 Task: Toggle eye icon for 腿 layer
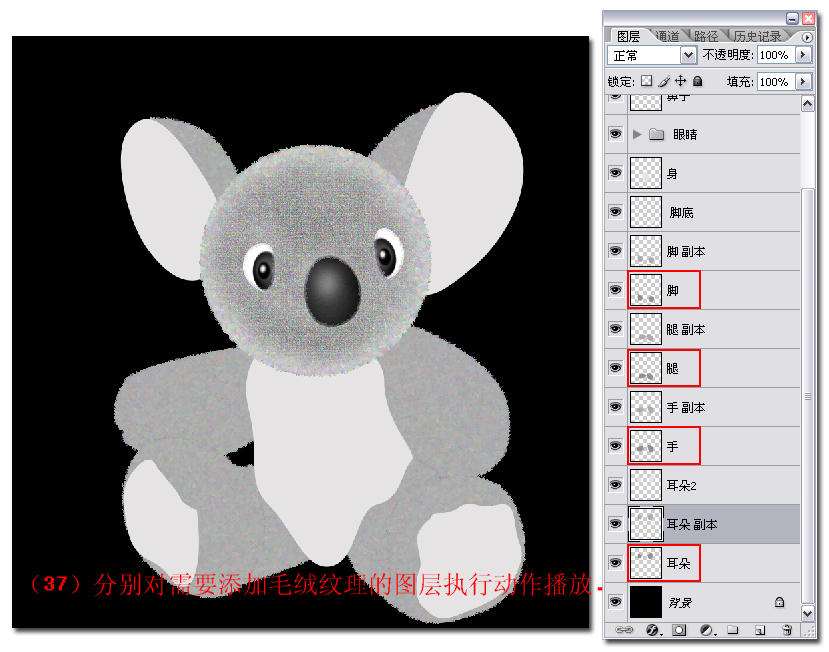[615, 368]
